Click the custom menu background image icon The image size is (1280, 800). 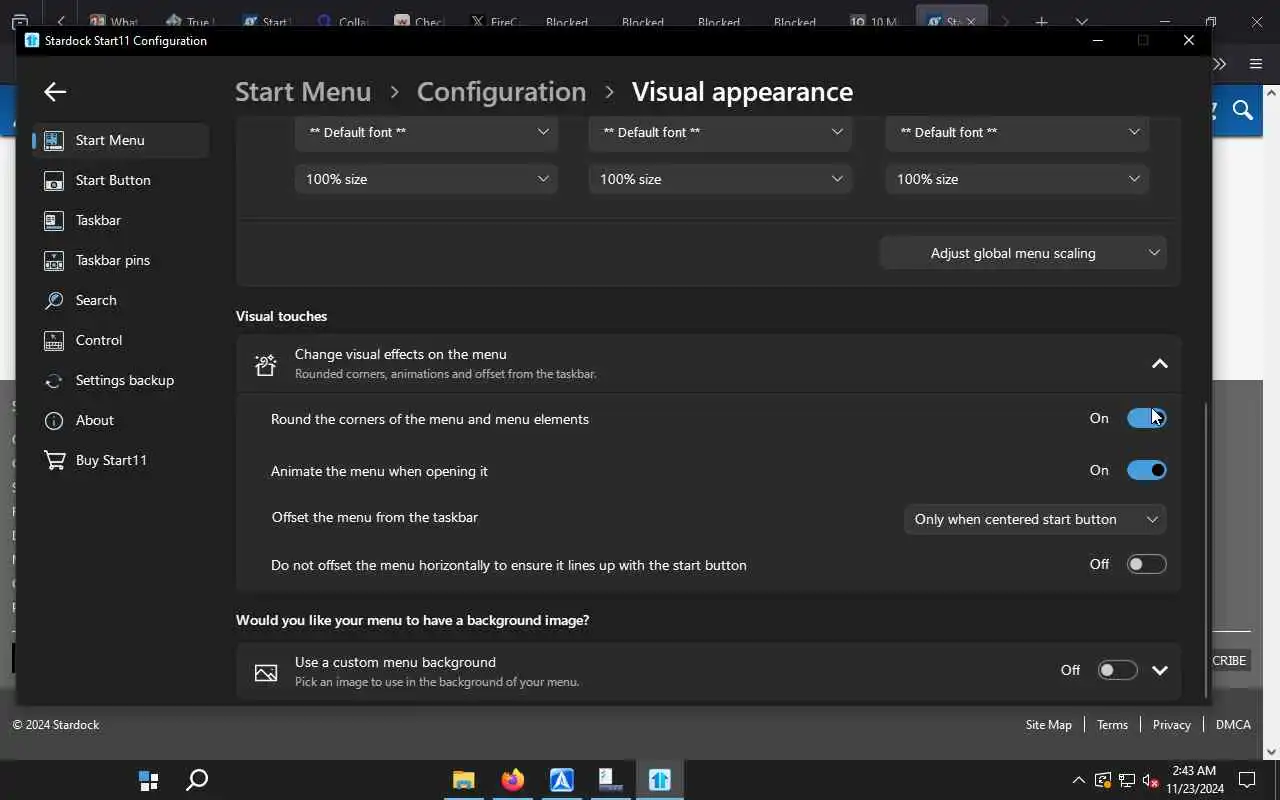pyautogui.click(x=265, y=673)
